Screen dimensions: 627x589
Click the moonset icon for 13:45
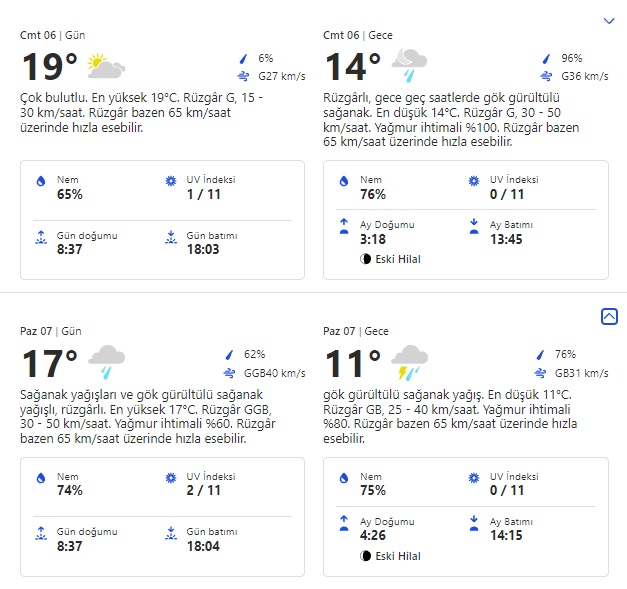click(473, 226)
